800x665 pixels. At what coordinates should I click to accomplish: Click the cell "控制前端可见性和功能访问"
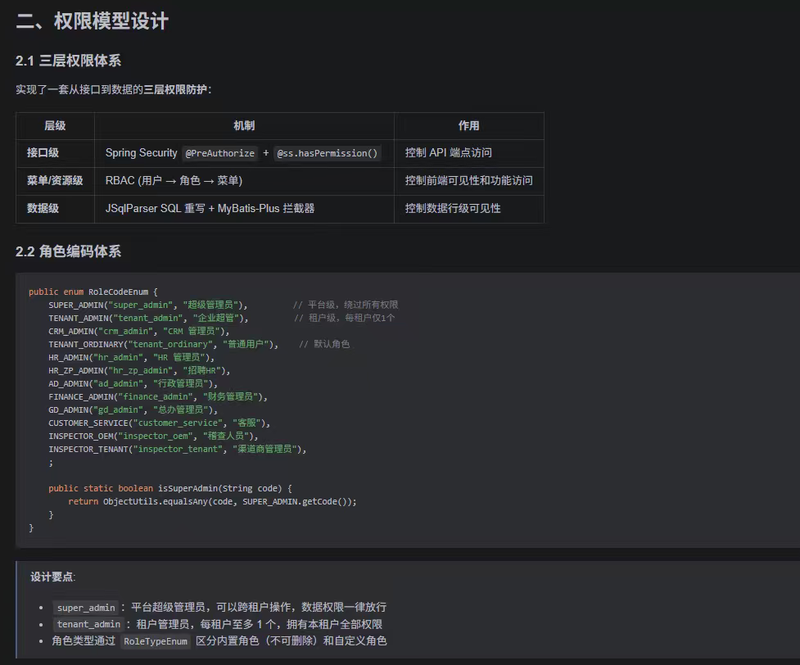pyautogui.click(x=469, y=181)
